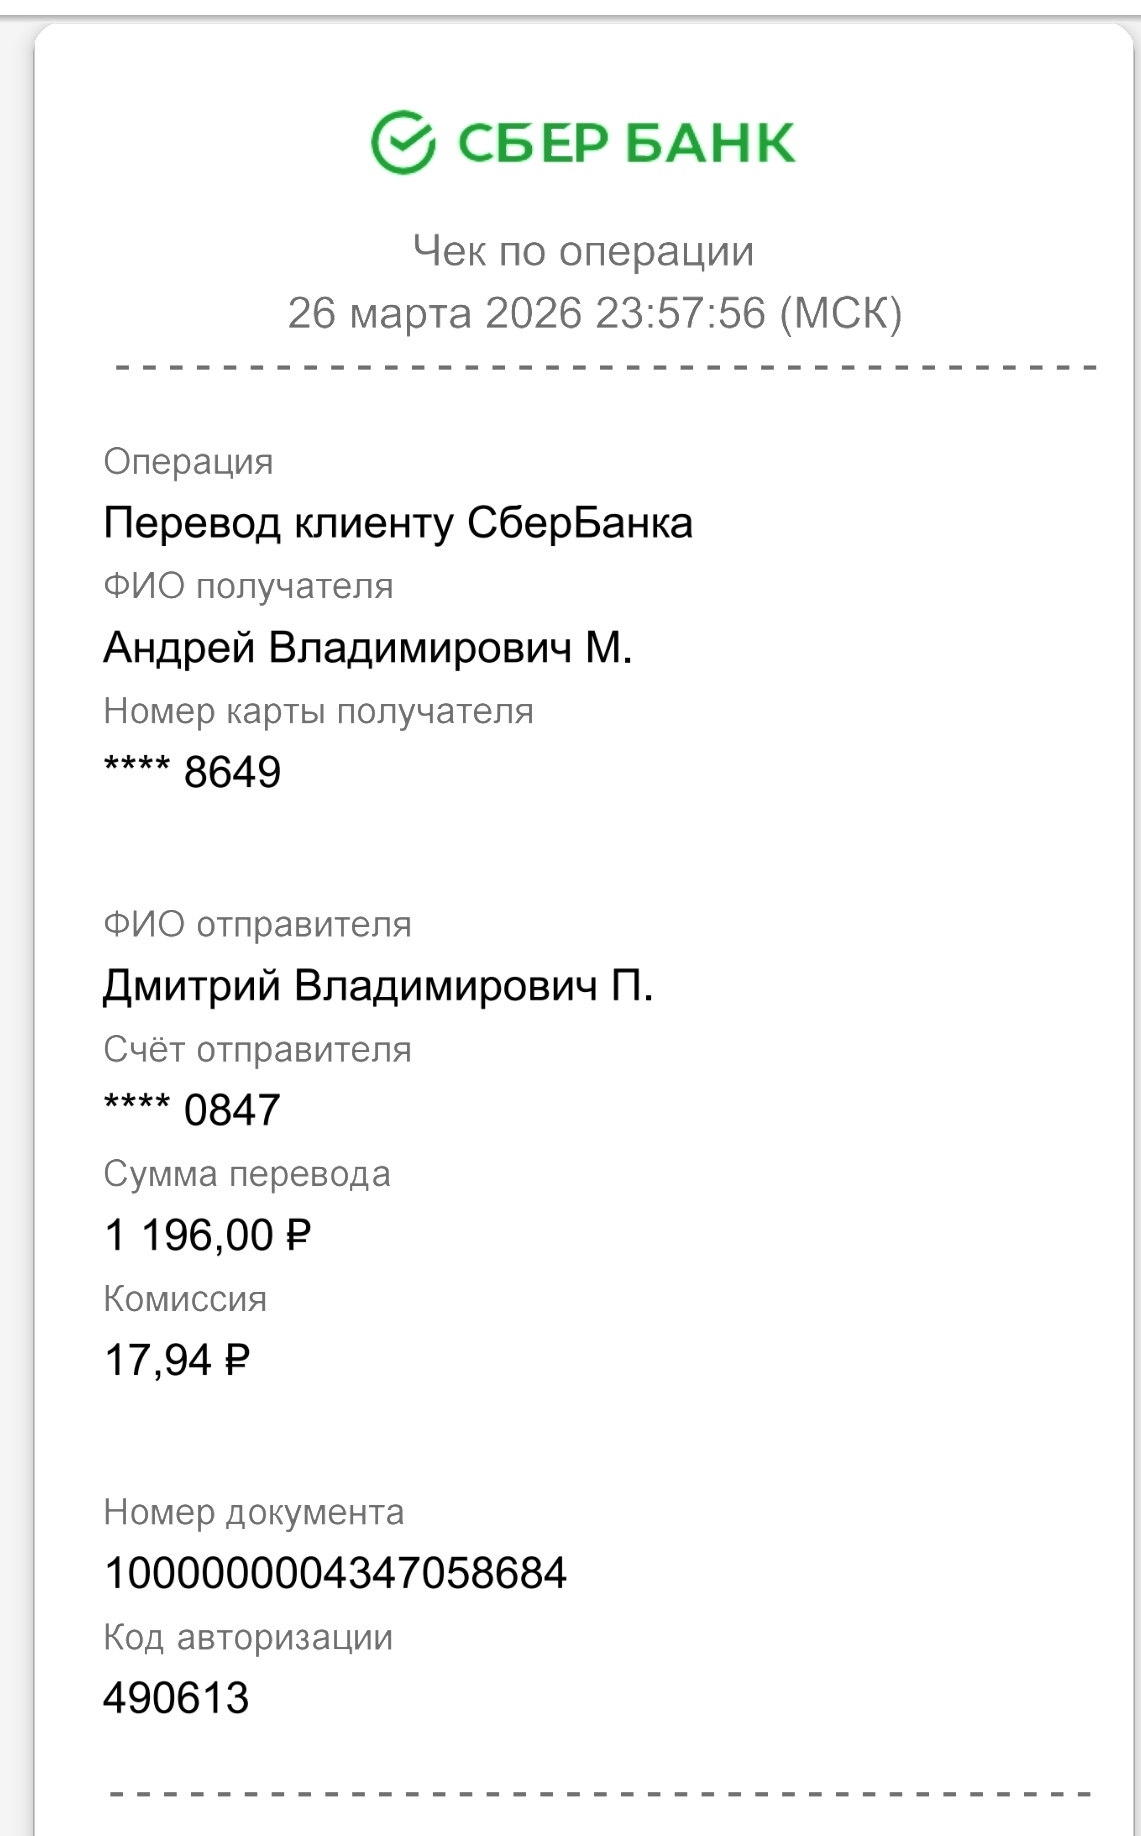Click the 'Сумма перевода' label
Screen dimensions: 1141x1836
click(247, 1174)
